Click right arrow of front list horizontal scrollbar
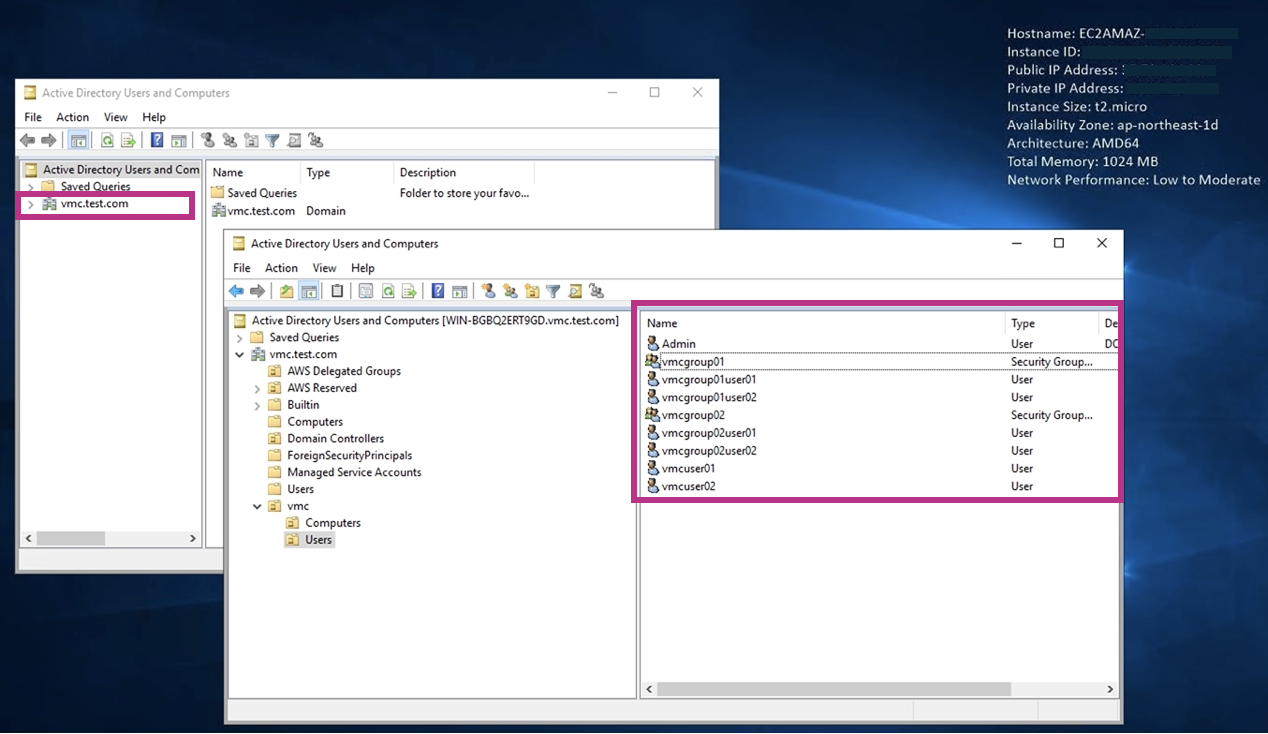The height and width of the screenshot is (734, 1268). 1110,689
